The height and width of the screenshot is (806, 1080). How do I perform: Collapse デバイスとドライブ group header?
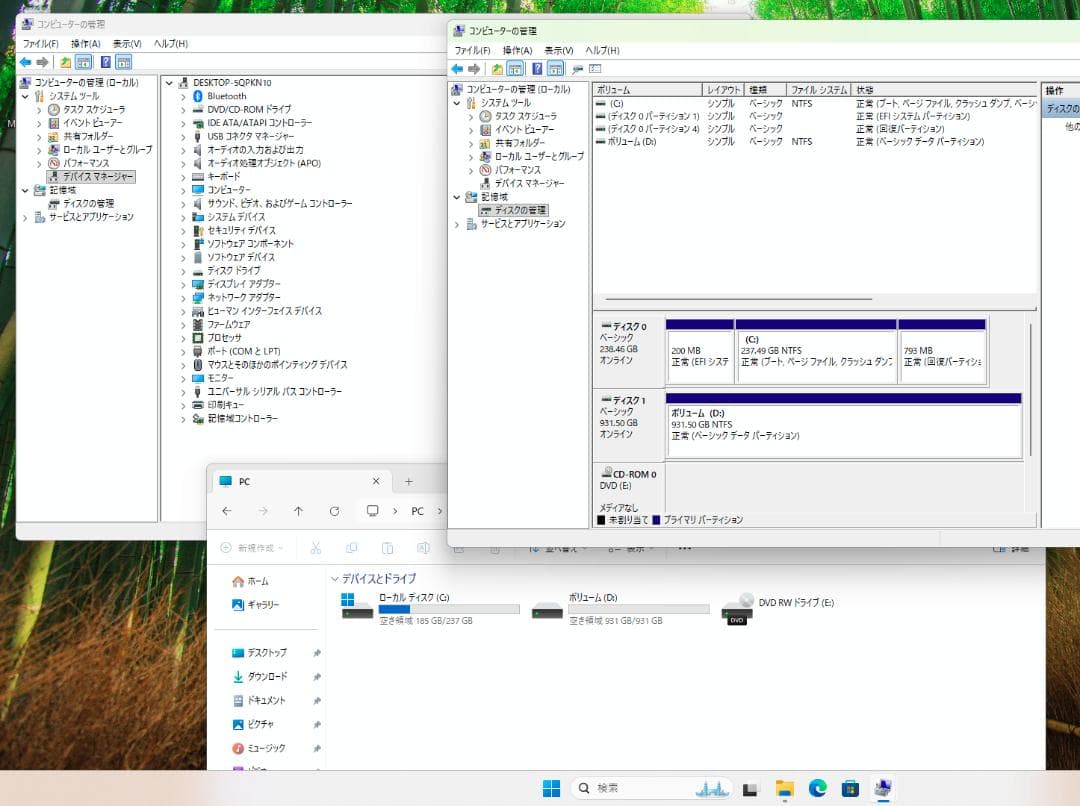tap(335, 579)
